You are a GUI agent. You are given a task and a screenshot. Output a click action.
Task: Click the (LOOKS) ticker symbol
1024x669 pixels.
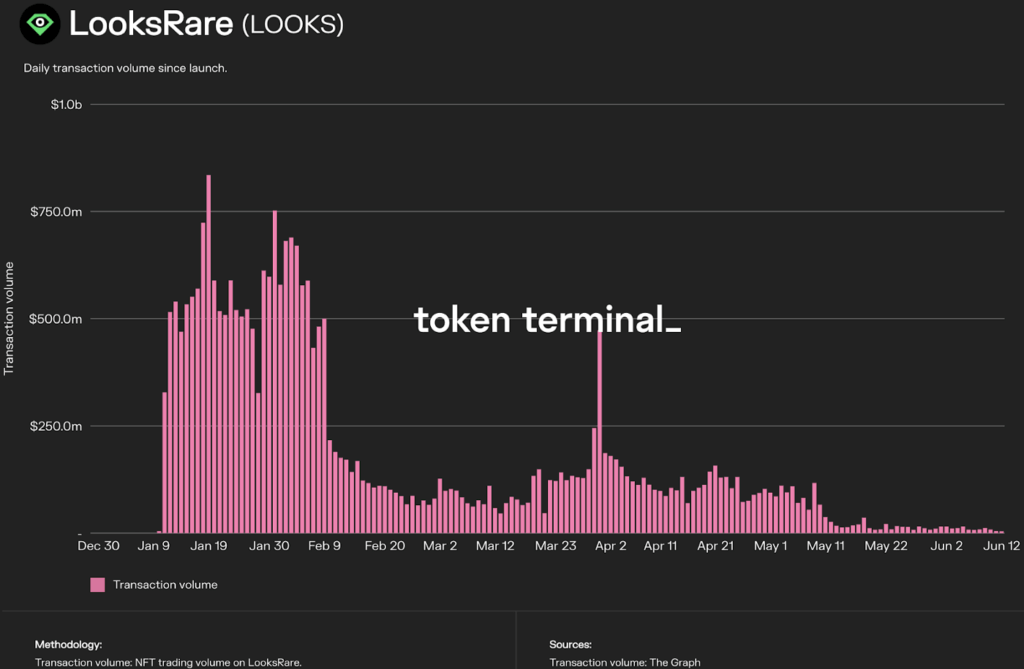pos(292,25)
